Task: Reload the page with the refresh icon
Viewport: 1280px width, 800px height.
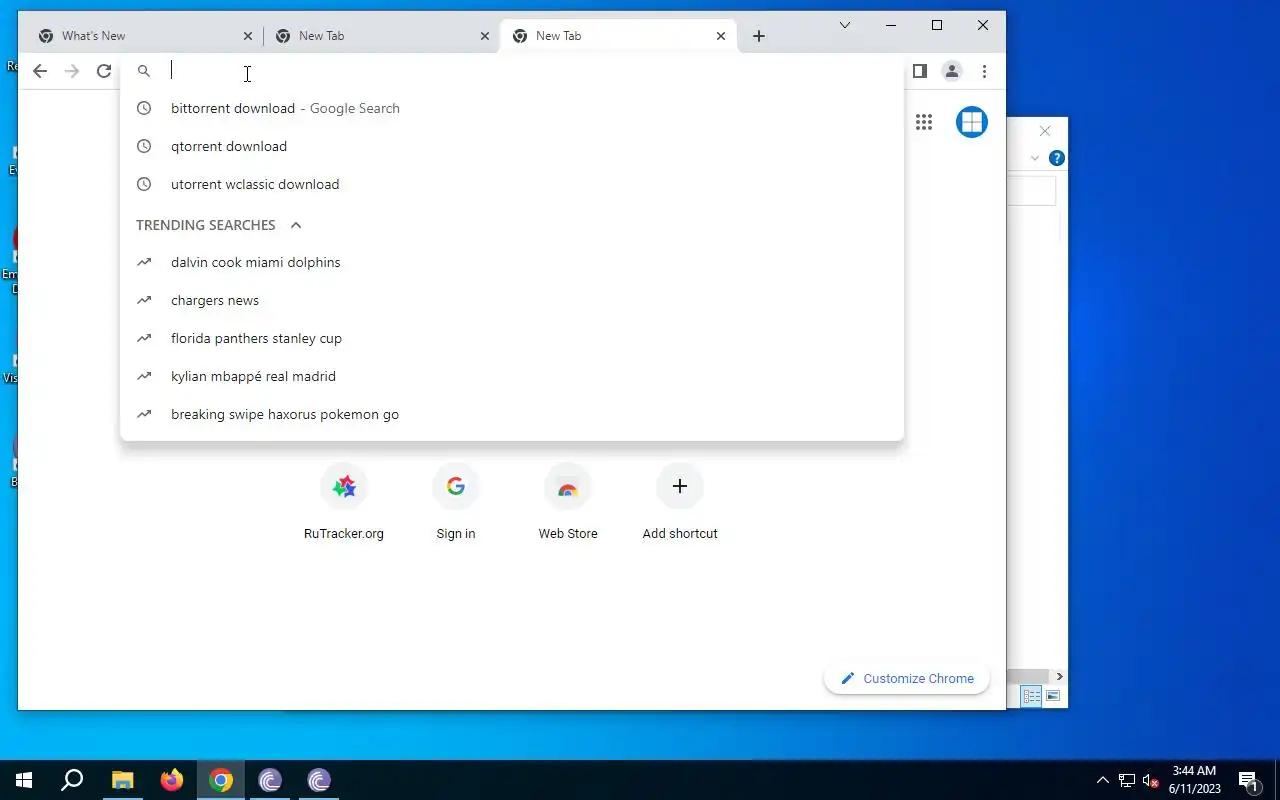Action: tap(104, 71)
